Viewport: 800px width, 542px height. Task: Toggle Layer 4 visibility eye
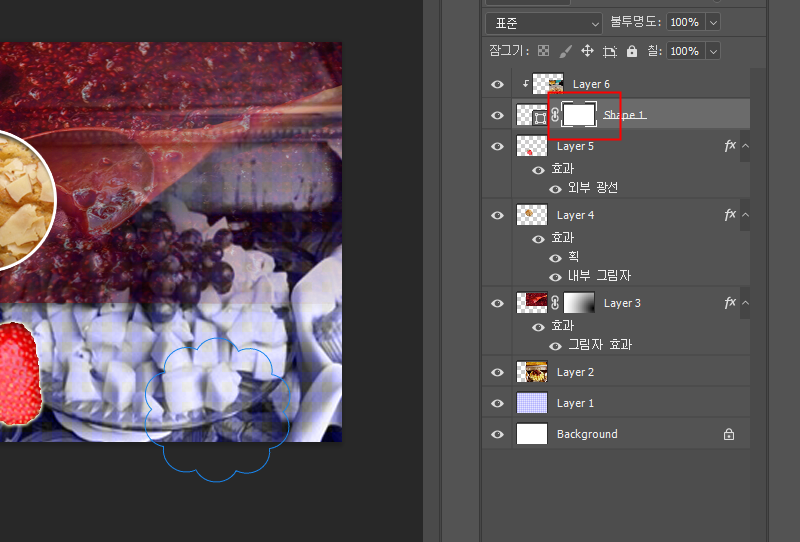pos(497,215)
